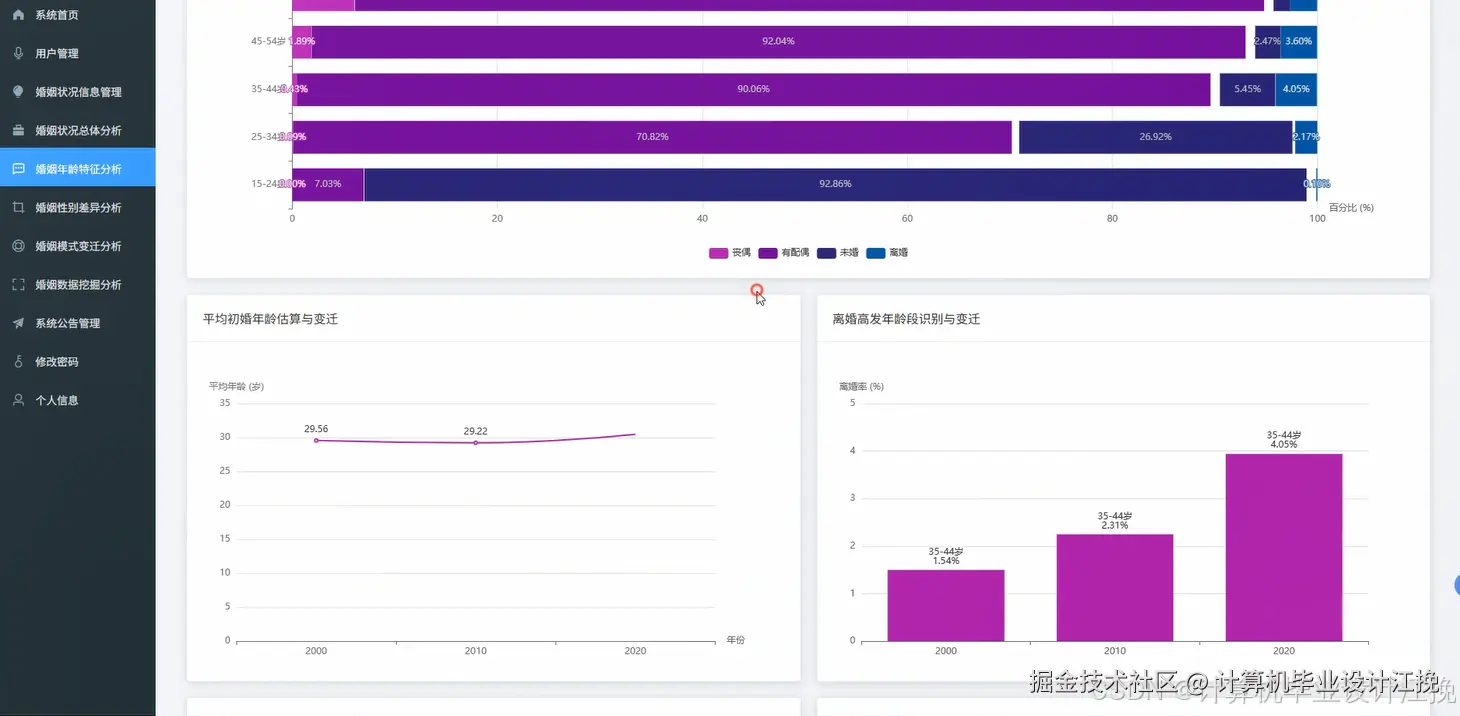Viewport: 1460px width, 716px height.
Task: Click the paper plane icon beside 系统公告管理
Action: tap(18, 323)
